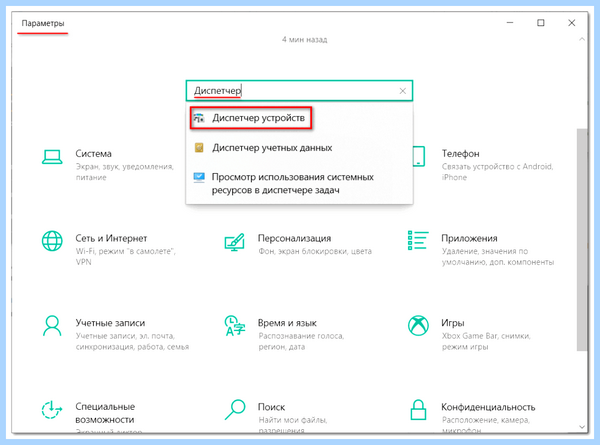Screen dimensions: 600x445
Task: Open the Поиск category label
Action: tap(271, 407)
